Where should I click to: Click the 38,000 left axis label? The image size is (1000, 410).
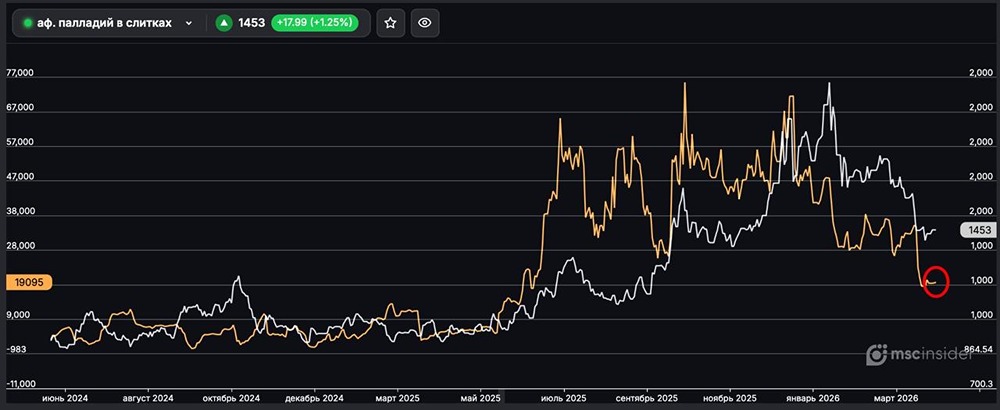20,211
